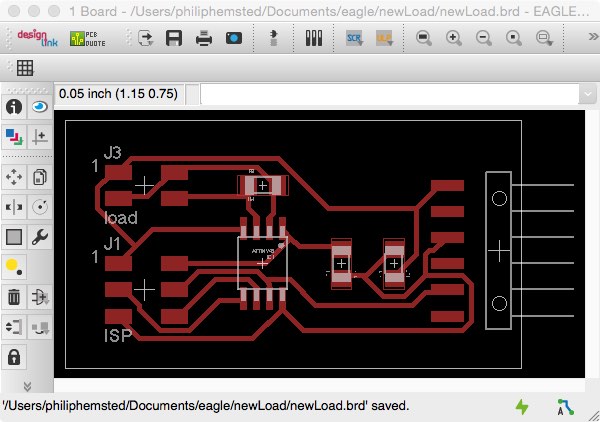This screenshot has height=422, width=600.
Task: Click the saved status message text
Action: point(206,406)
